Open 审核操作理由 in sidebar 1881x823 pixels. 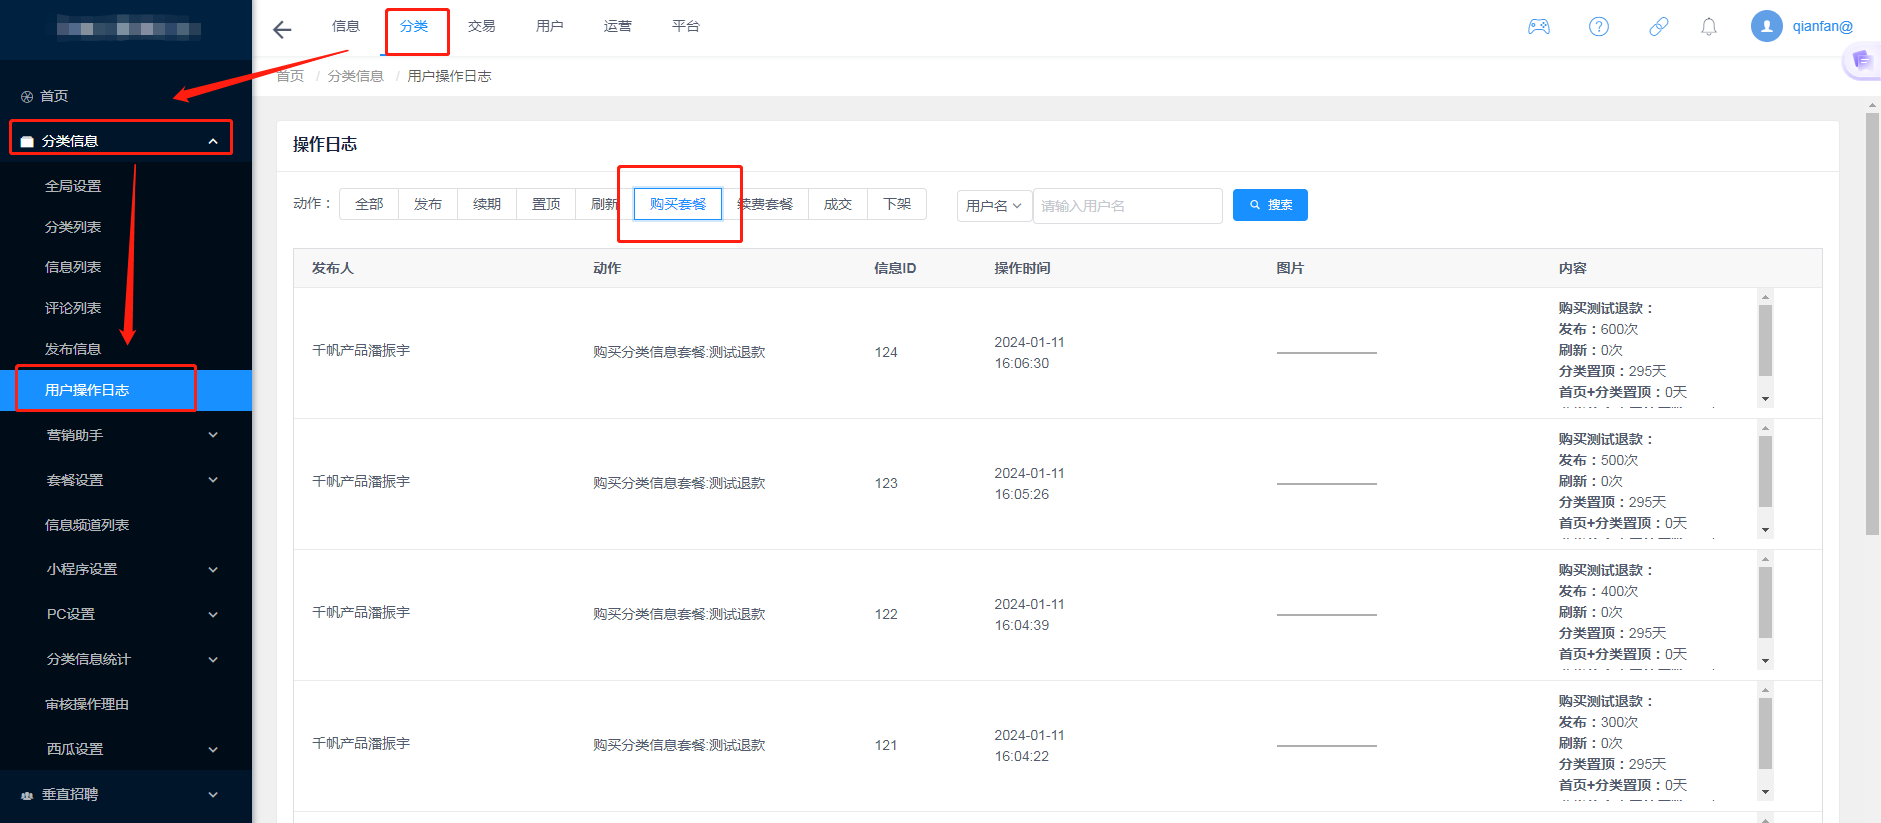87,705
